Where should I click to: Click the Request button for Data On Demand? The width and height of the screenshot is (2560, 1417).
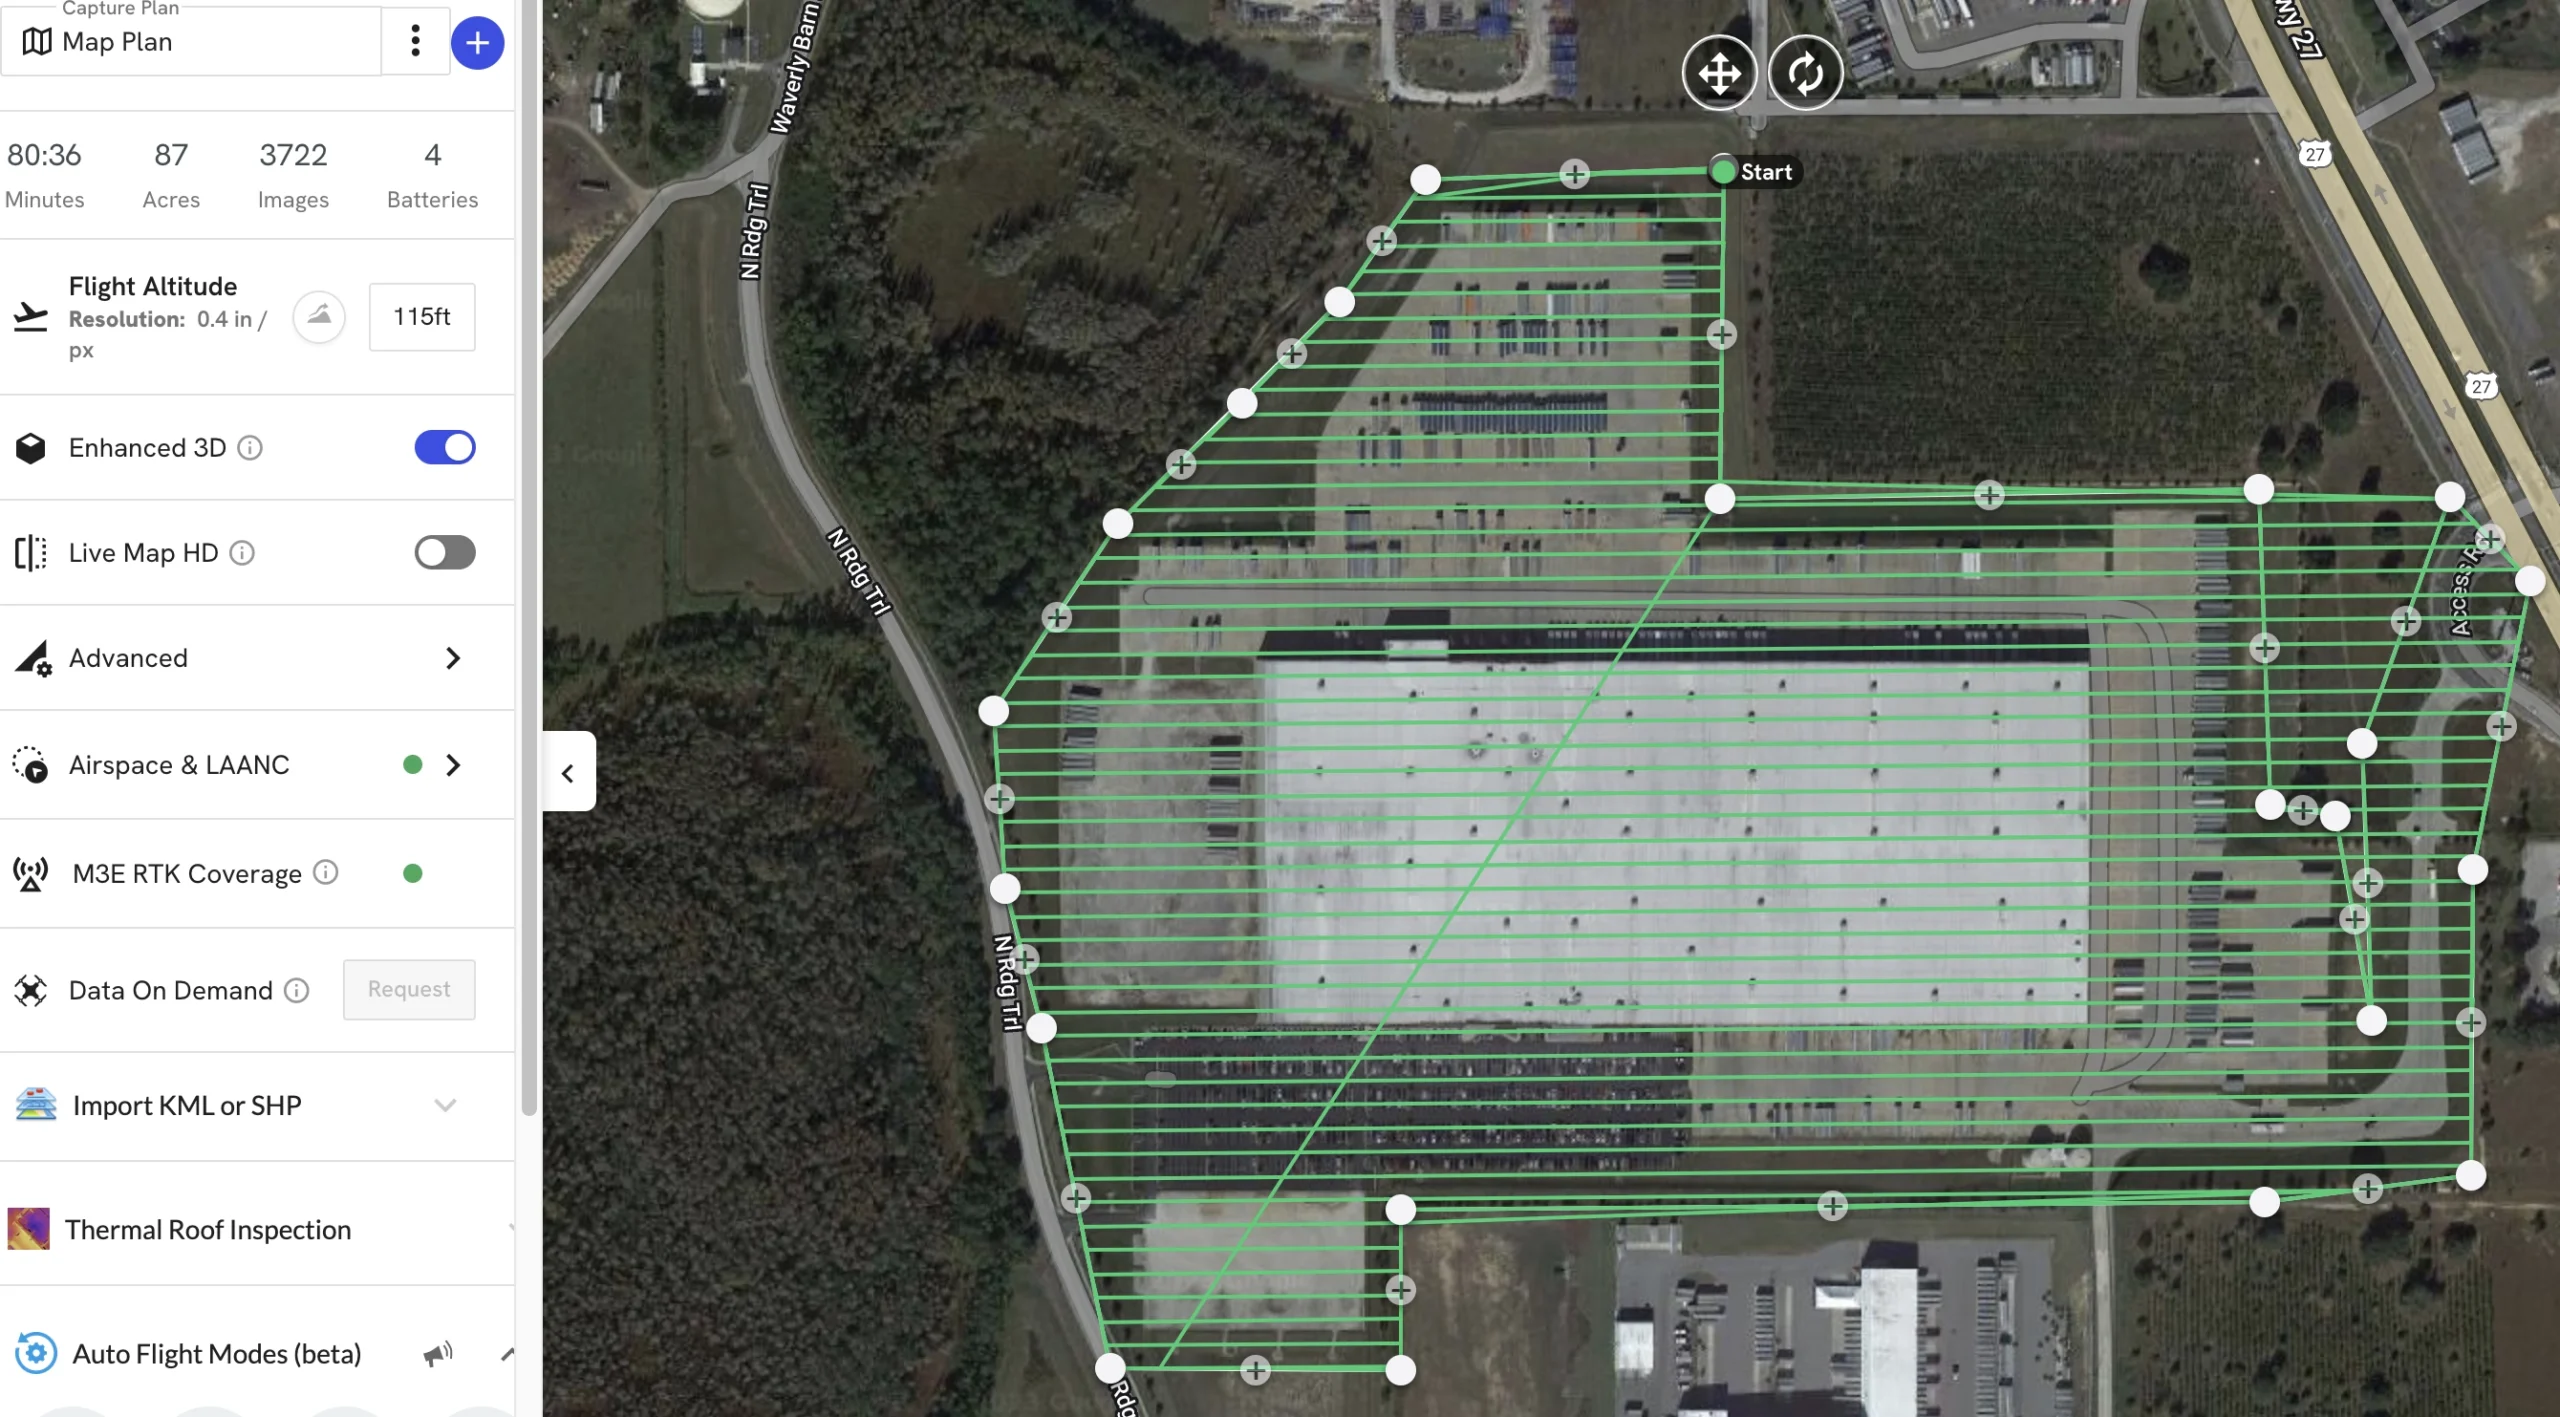pyautogui.click(x=408, y=989)
